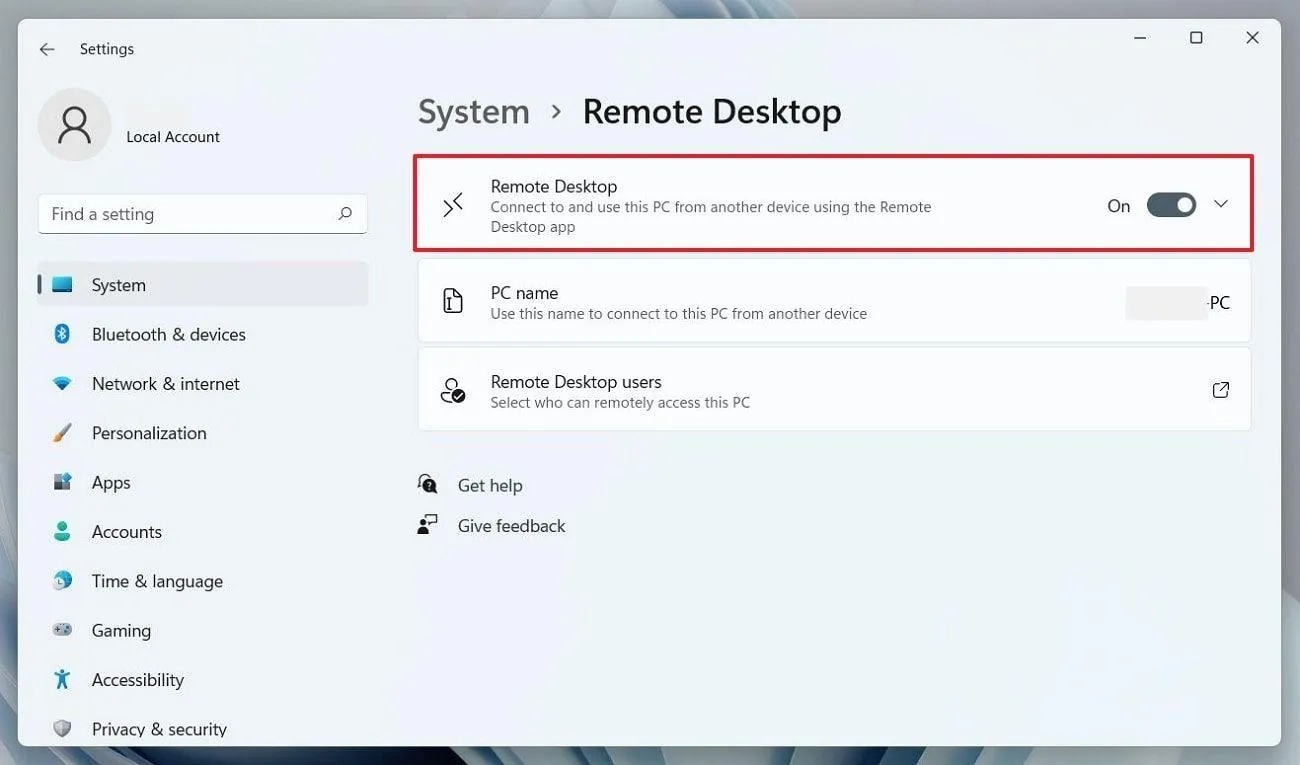Turn off the Remote Desktop toggle
The height and width of the screenshot is (765, 1300).
pyautogui.click(x=1171, y=205)
